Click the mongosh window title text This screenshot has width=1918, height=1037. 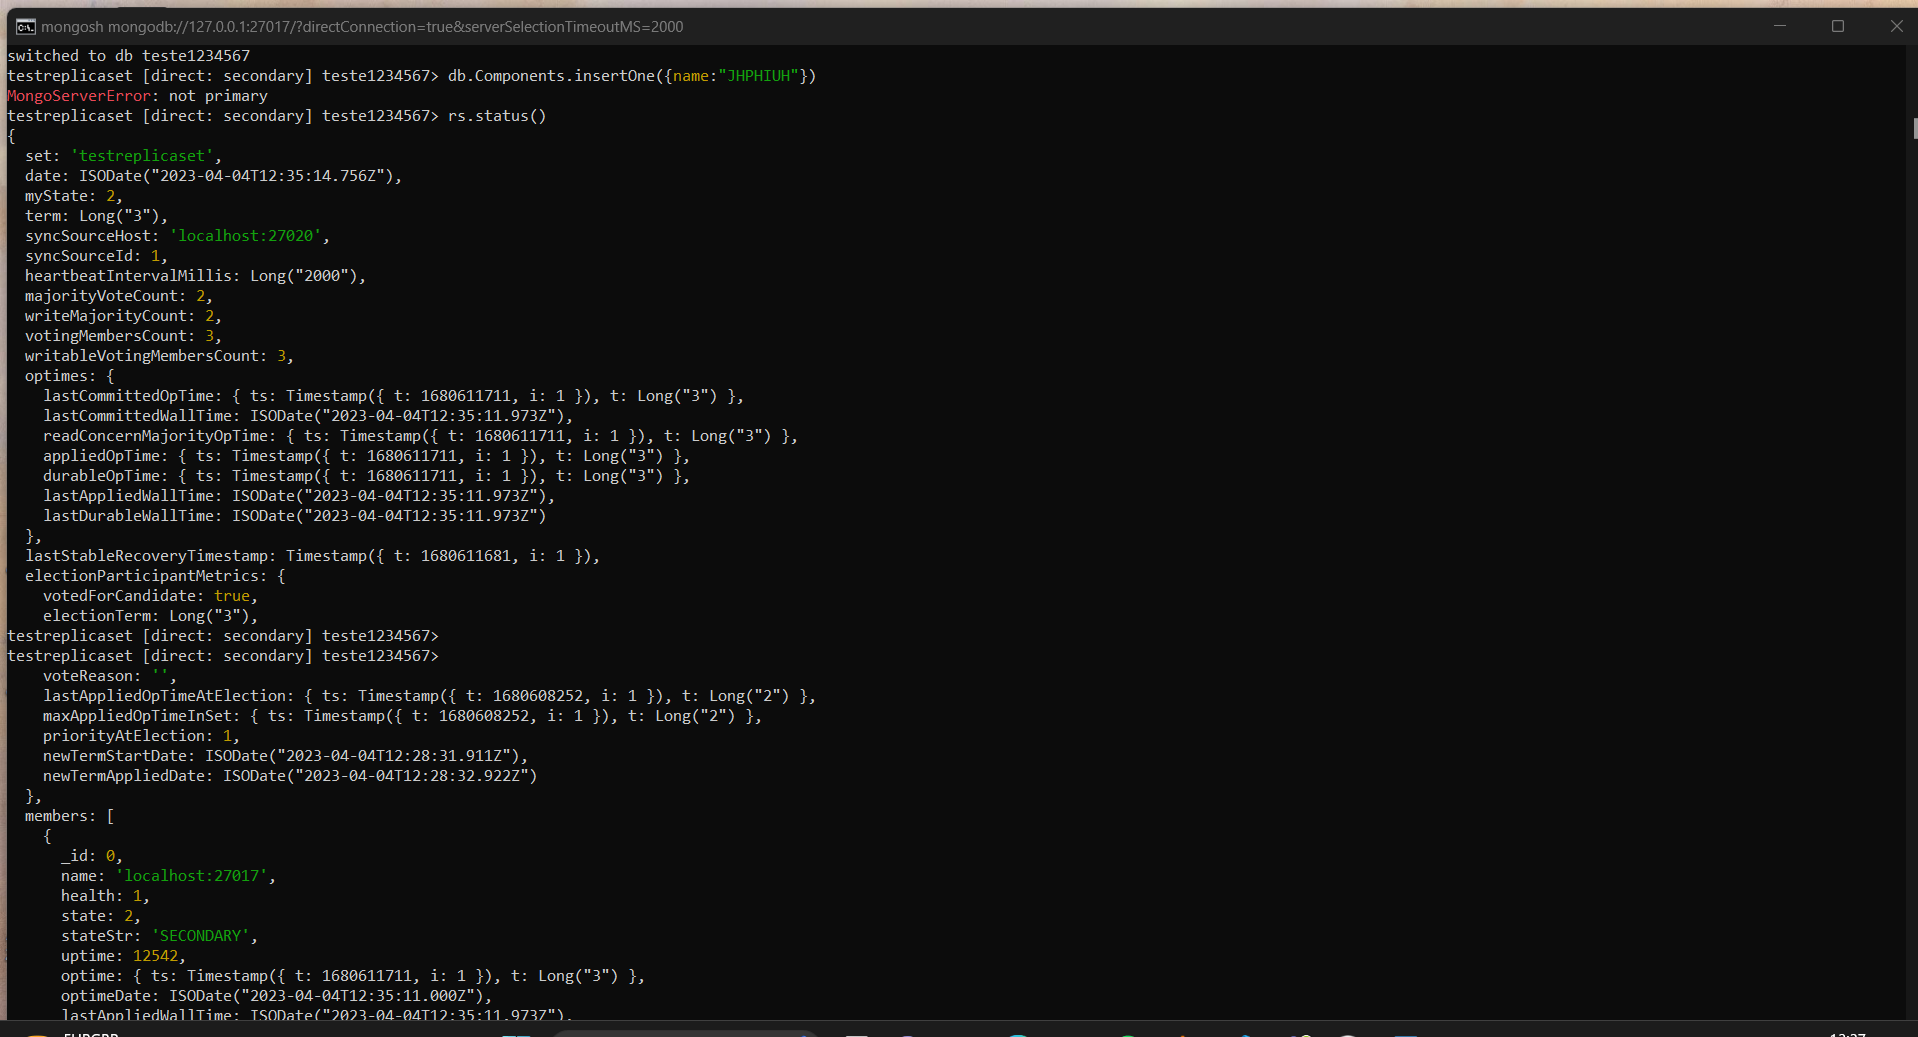point(362,27)
